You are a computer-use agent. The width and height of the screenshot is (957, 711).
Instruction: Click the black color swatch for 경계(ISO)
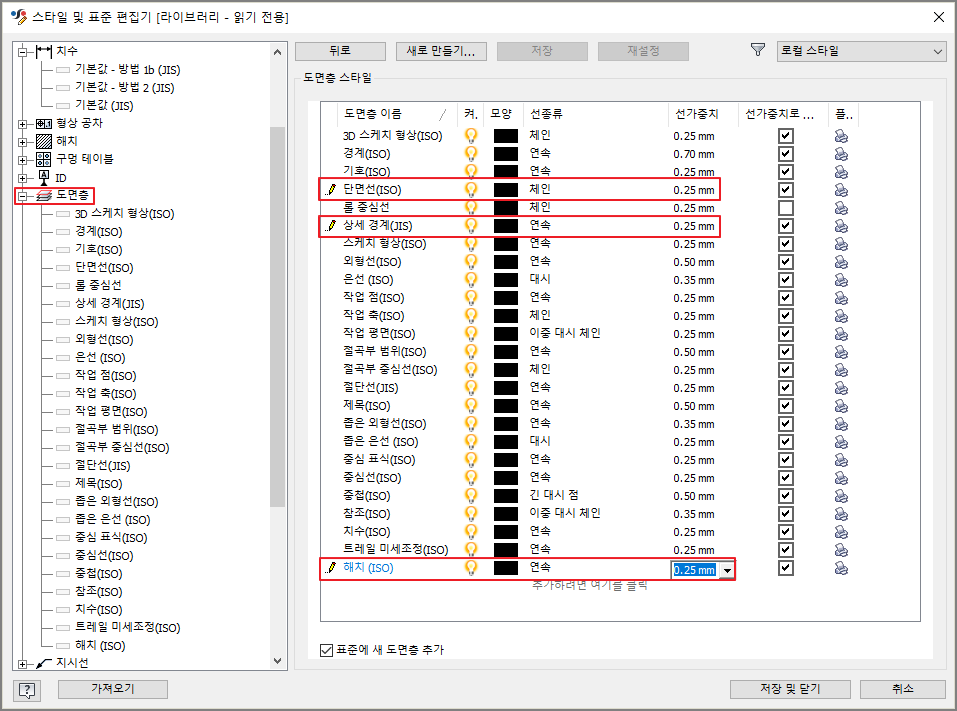505,154
